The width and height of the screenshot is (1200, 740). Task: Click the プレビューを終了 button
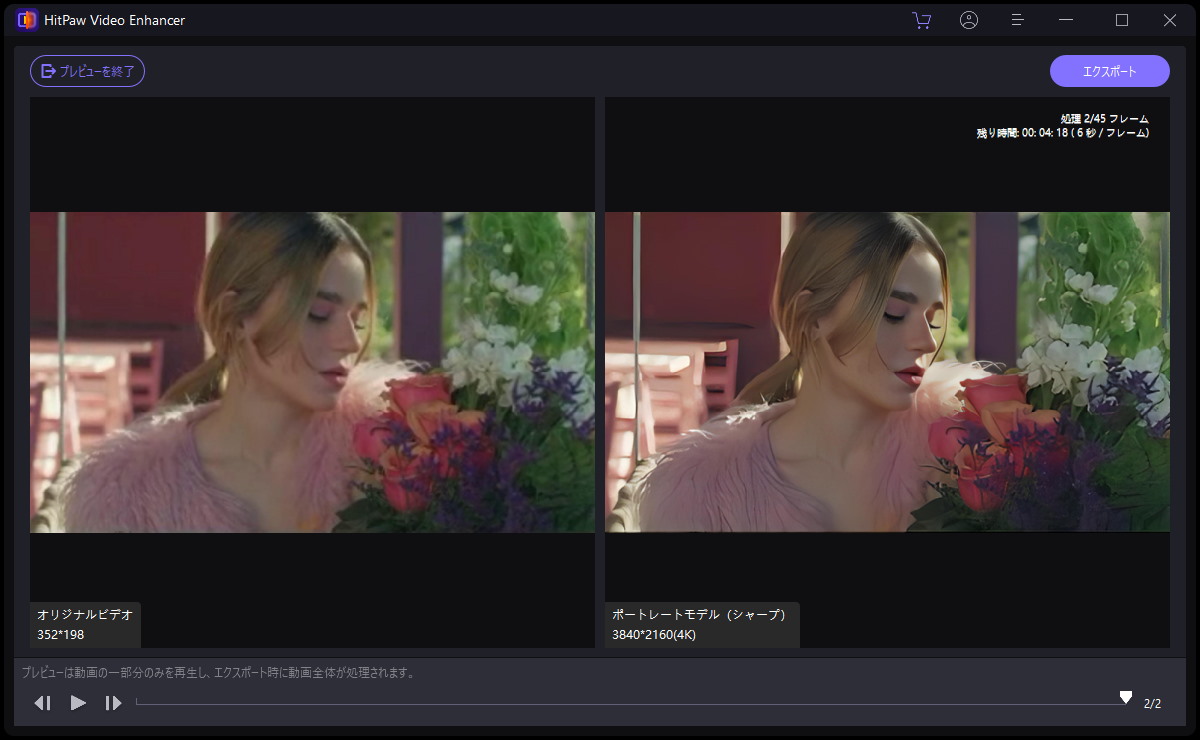[88, 71]
